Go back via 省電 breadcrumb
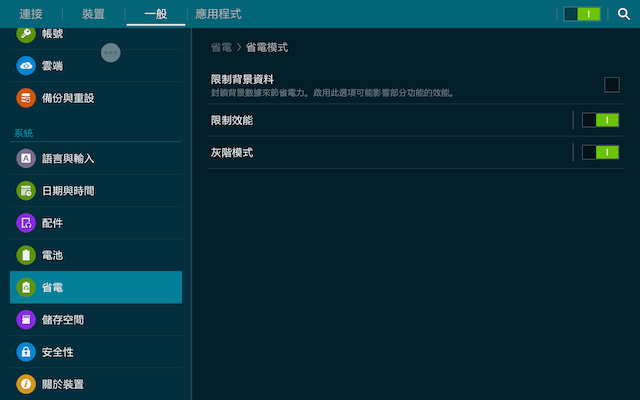This screenshot has width=640, height=400. (221, 47)
